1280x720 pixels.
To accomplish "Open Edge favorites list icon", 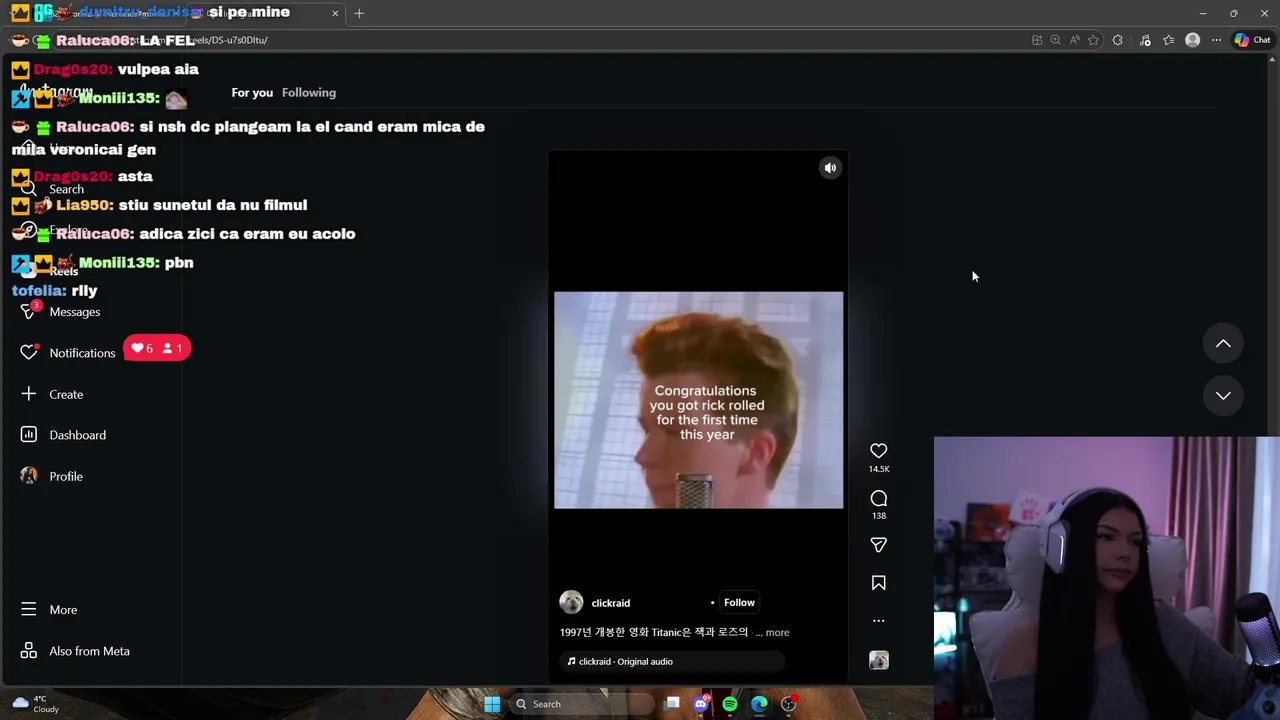I will [x=1168, y=40].
